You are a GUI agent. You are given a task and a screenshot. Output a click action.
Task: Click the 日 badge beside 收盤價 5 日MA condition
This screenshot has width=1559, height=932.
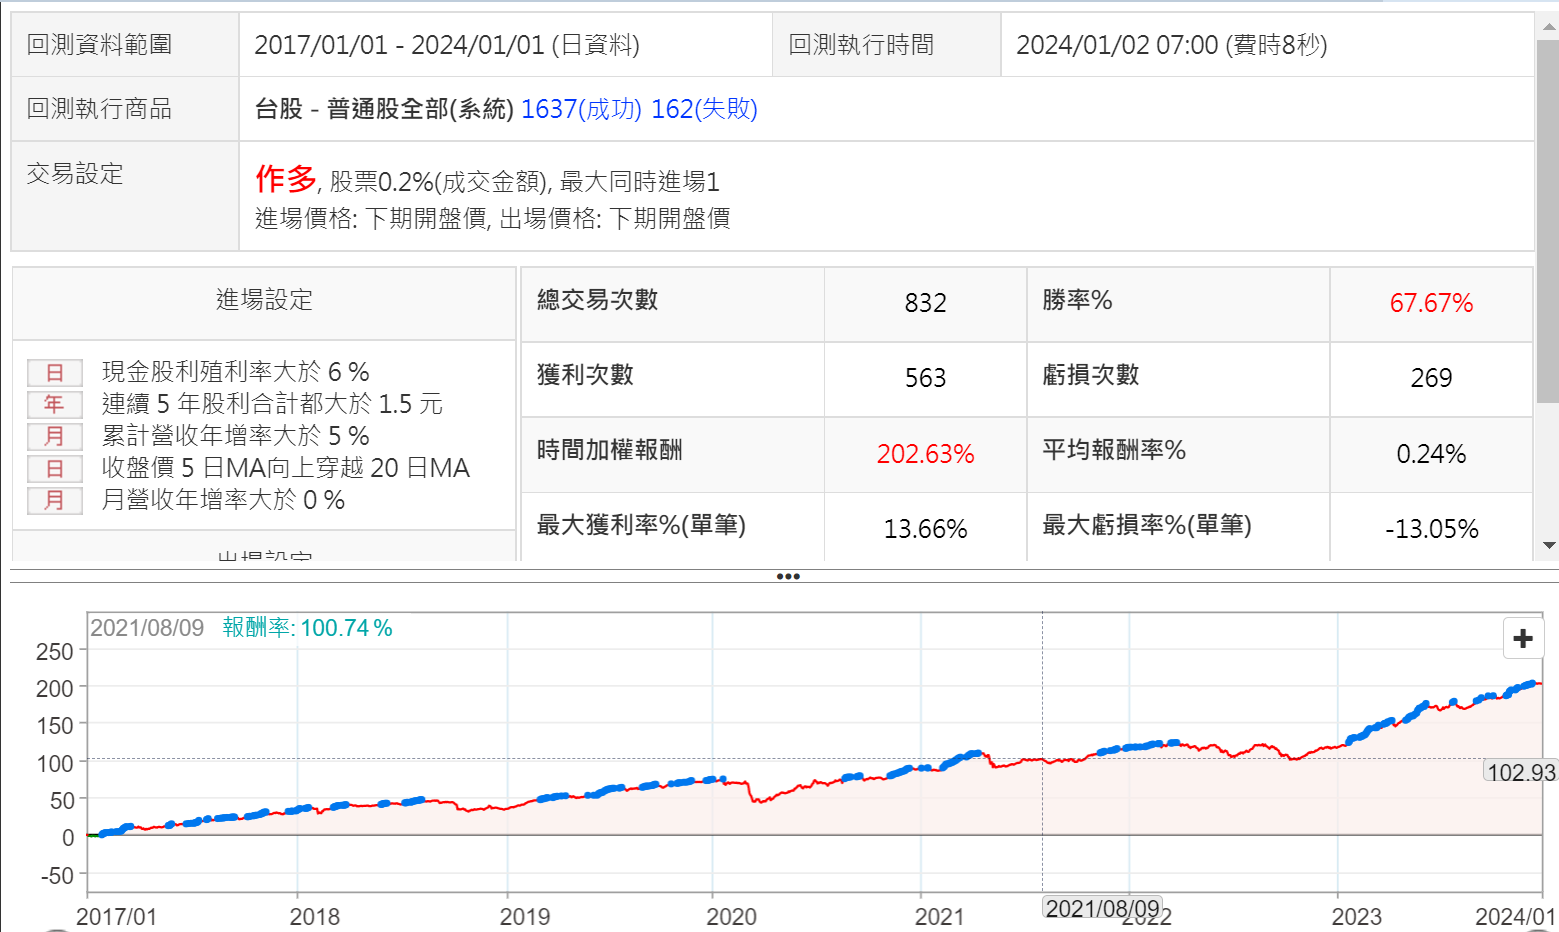[54, 469]
